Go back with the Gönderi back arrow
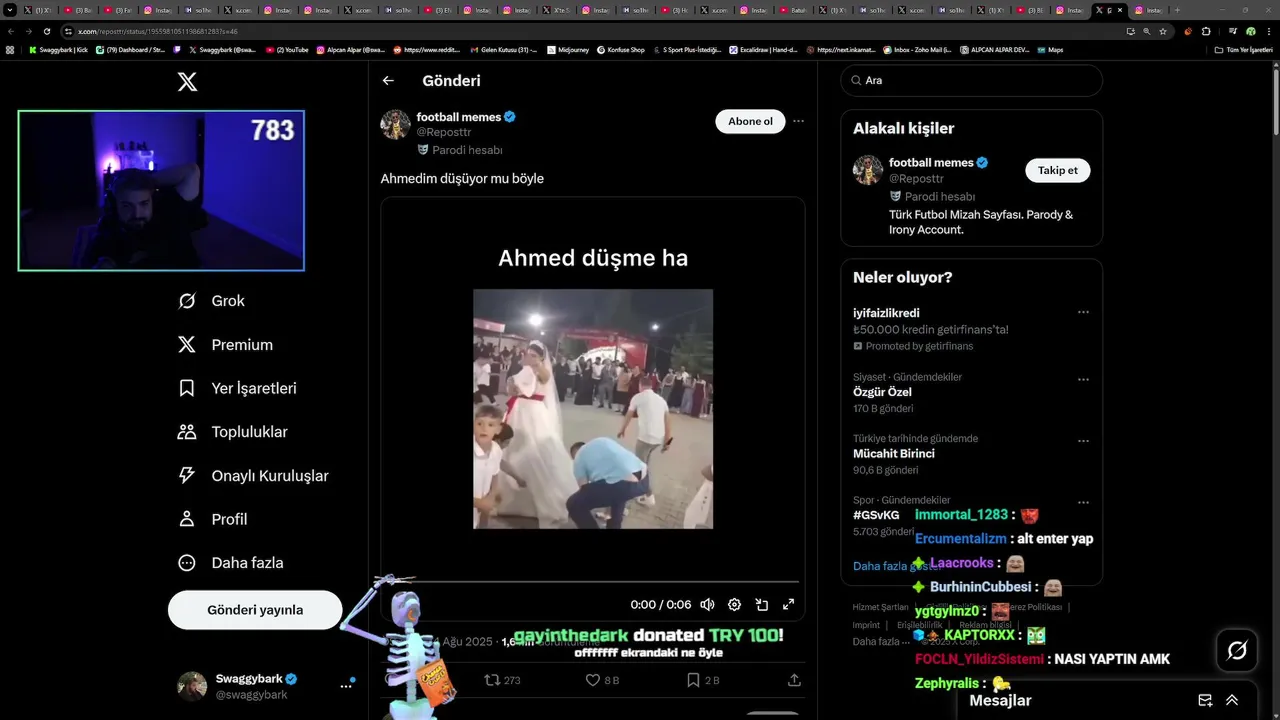Viewport: 1280px width, 720px height. point(388,80)
